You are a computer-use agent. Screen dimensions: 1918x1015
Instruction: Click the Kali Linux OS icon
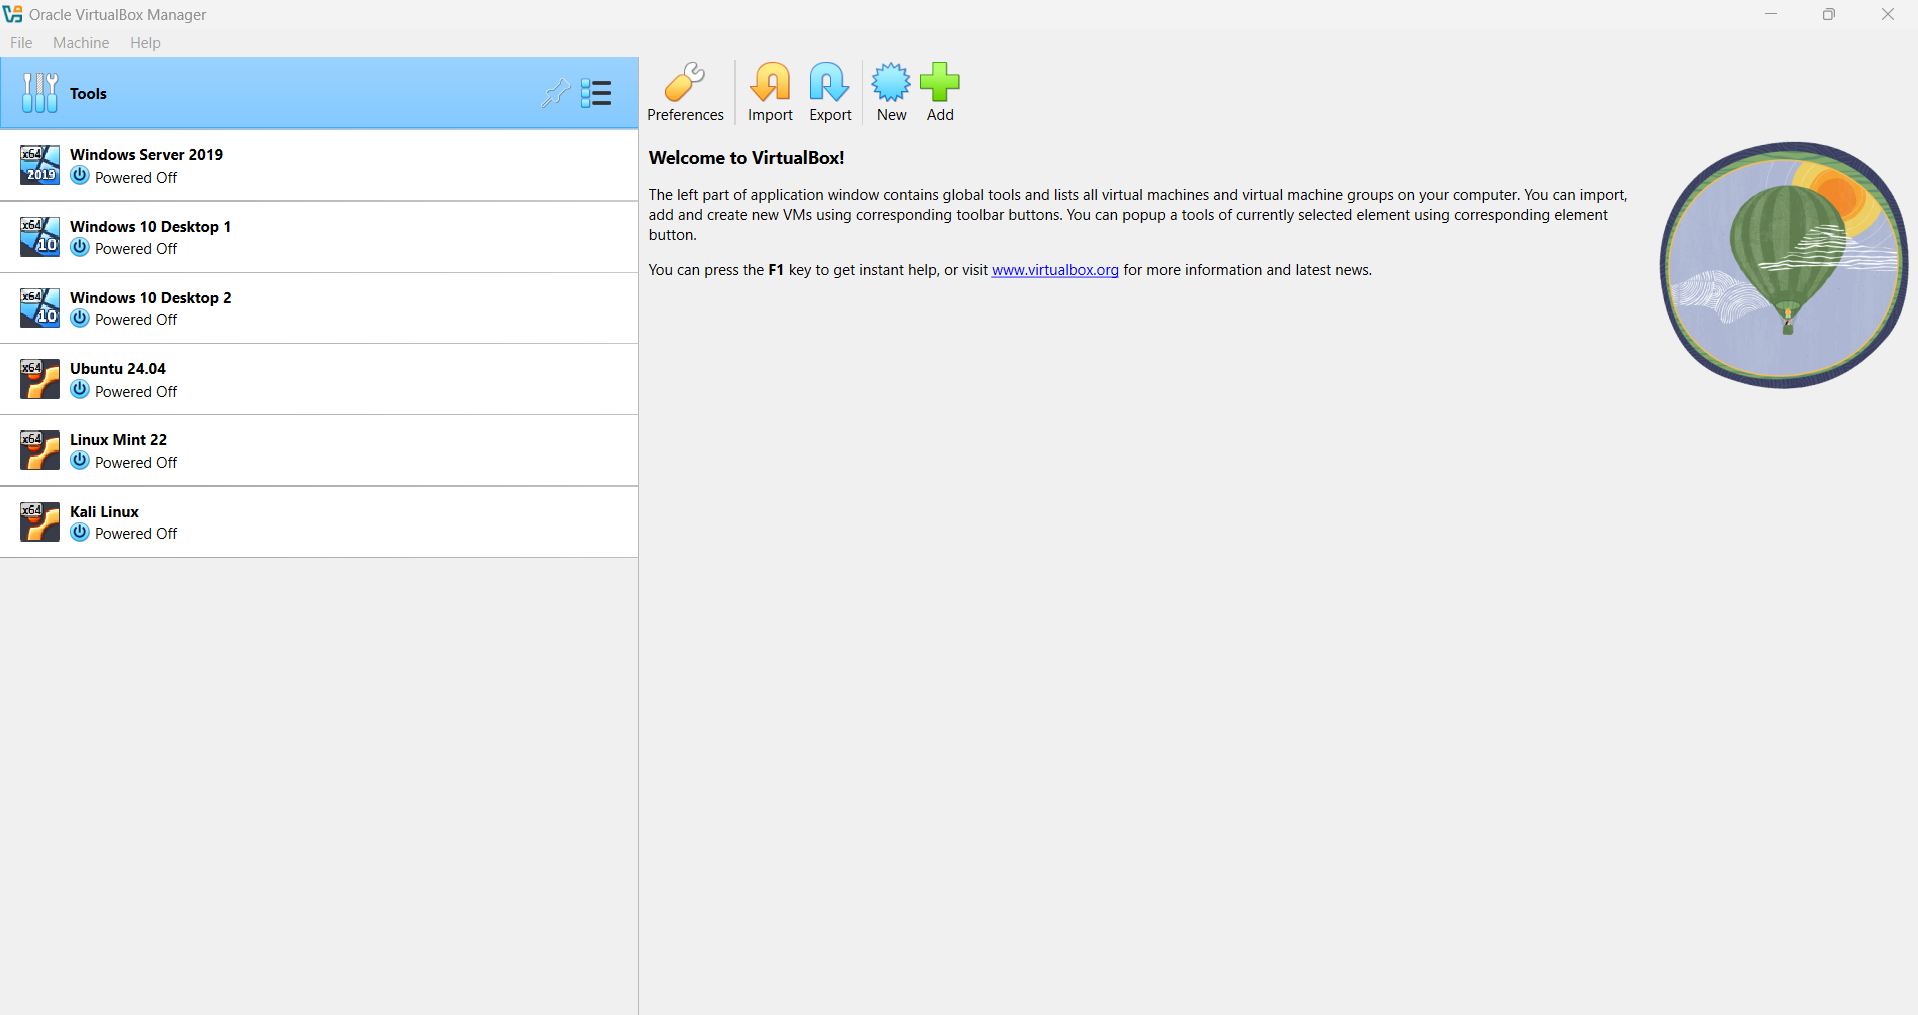40,522
